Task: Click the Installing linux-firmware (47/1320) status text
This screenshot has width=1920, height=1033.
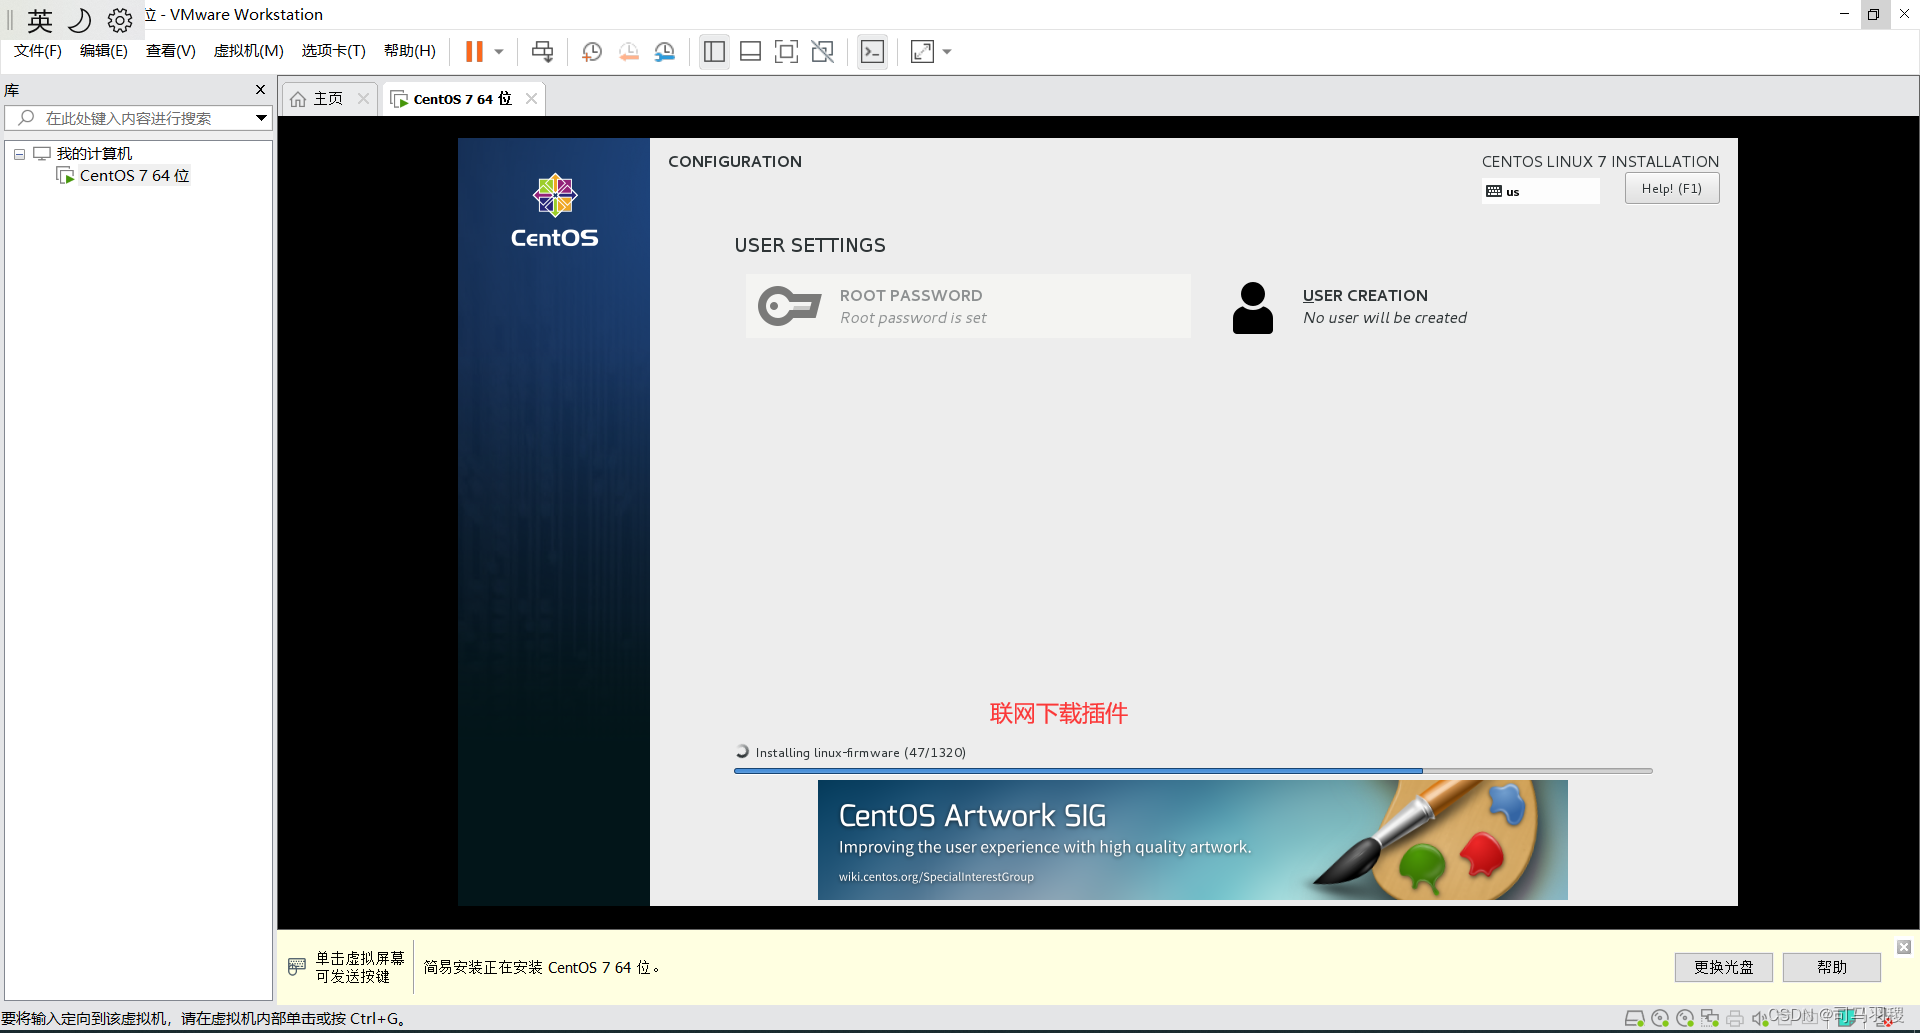Action: (x=860, y=753)
